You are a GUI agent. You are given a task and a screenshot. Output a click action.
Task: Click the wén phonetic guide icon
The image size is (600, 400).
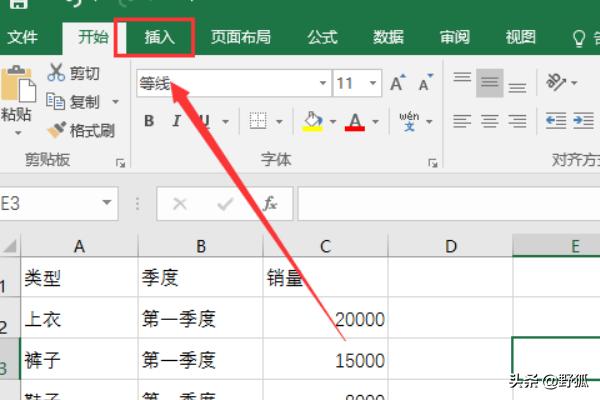[409, 121]
